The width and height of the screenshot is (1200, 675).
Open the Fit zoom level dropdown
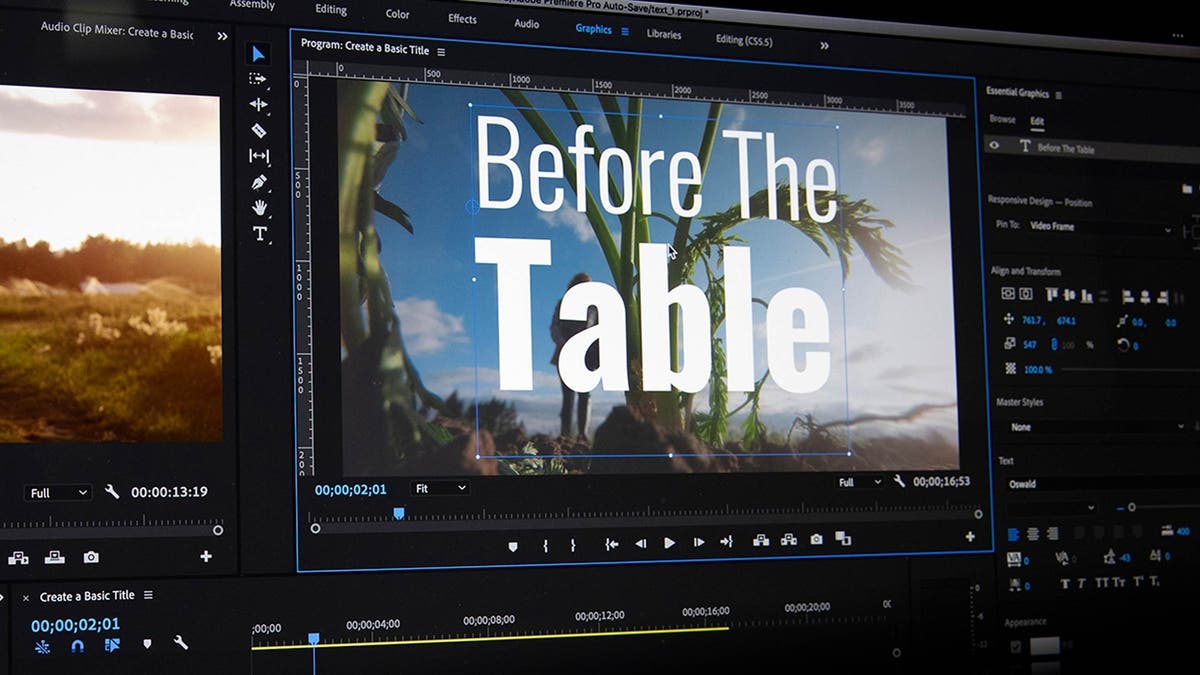(440, 488)
